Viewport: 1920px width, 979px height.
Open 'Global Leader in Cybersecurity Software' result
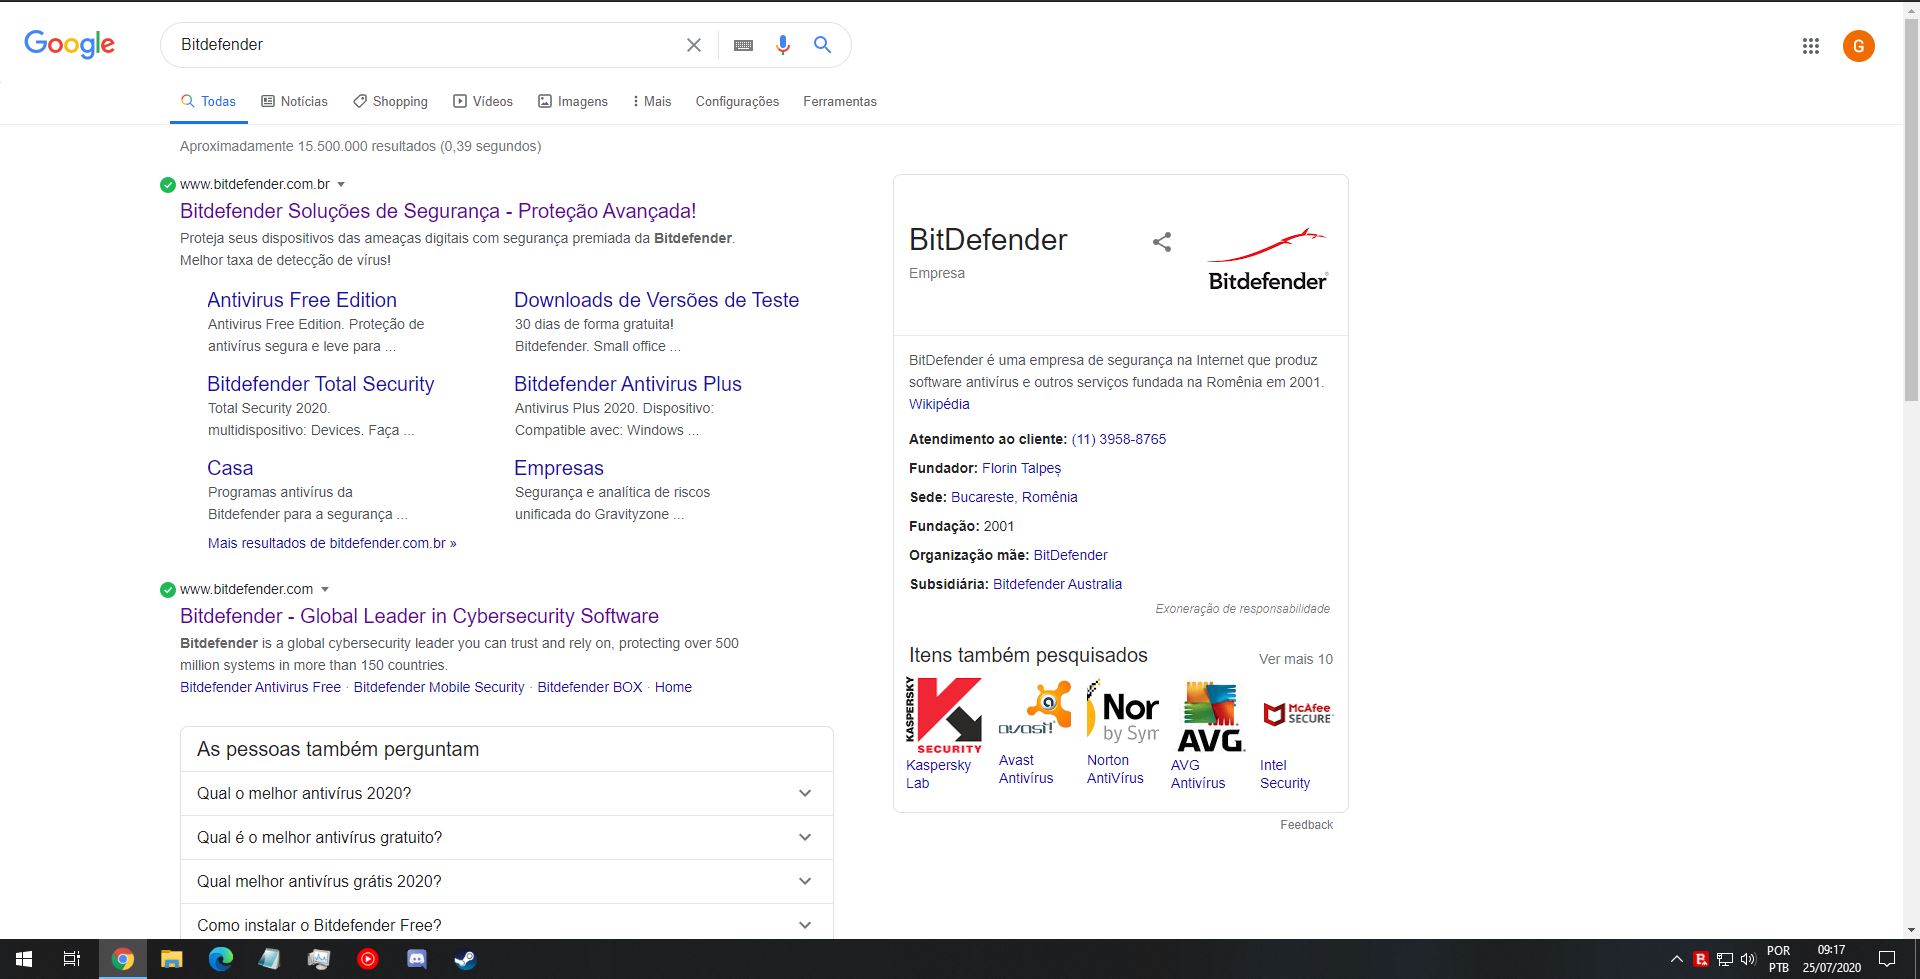(419, 616)
